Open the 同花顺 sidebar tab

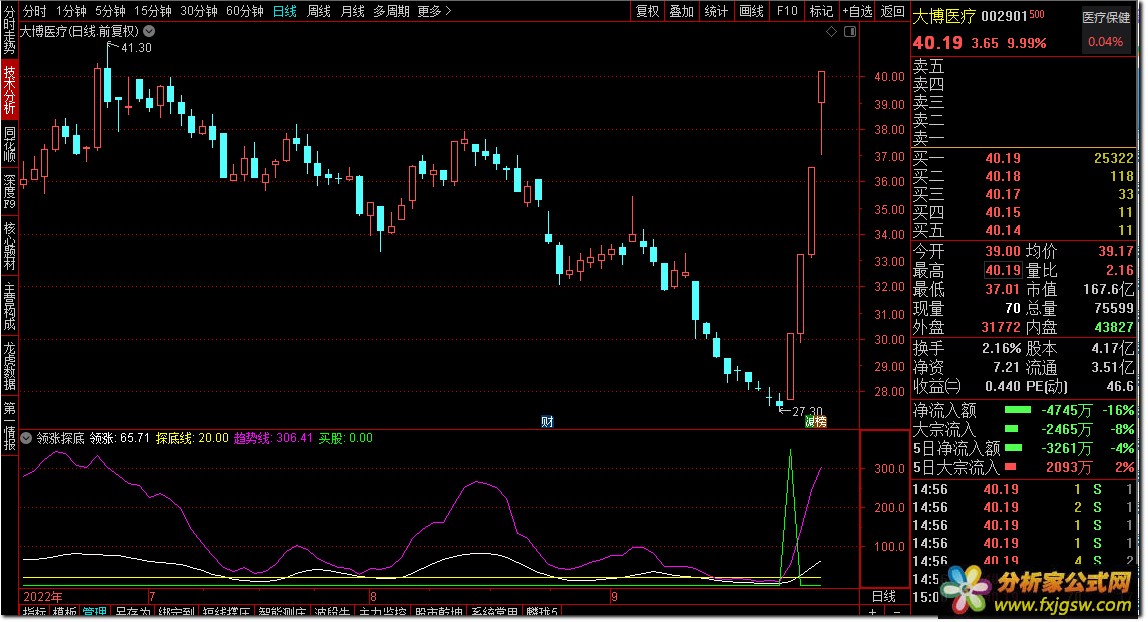[9, 143]
